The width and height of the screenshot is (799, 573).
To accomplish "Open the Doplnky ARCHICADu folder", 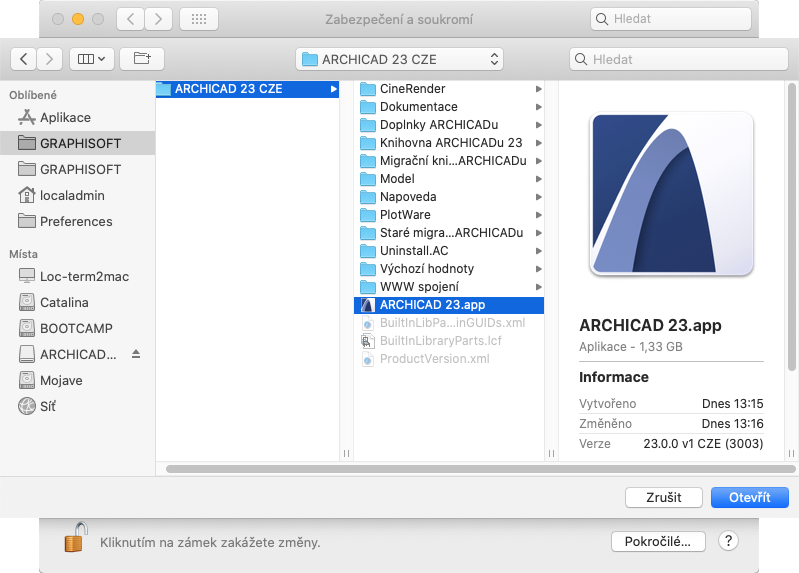I will pyautogui.click(x=449, y=125).
